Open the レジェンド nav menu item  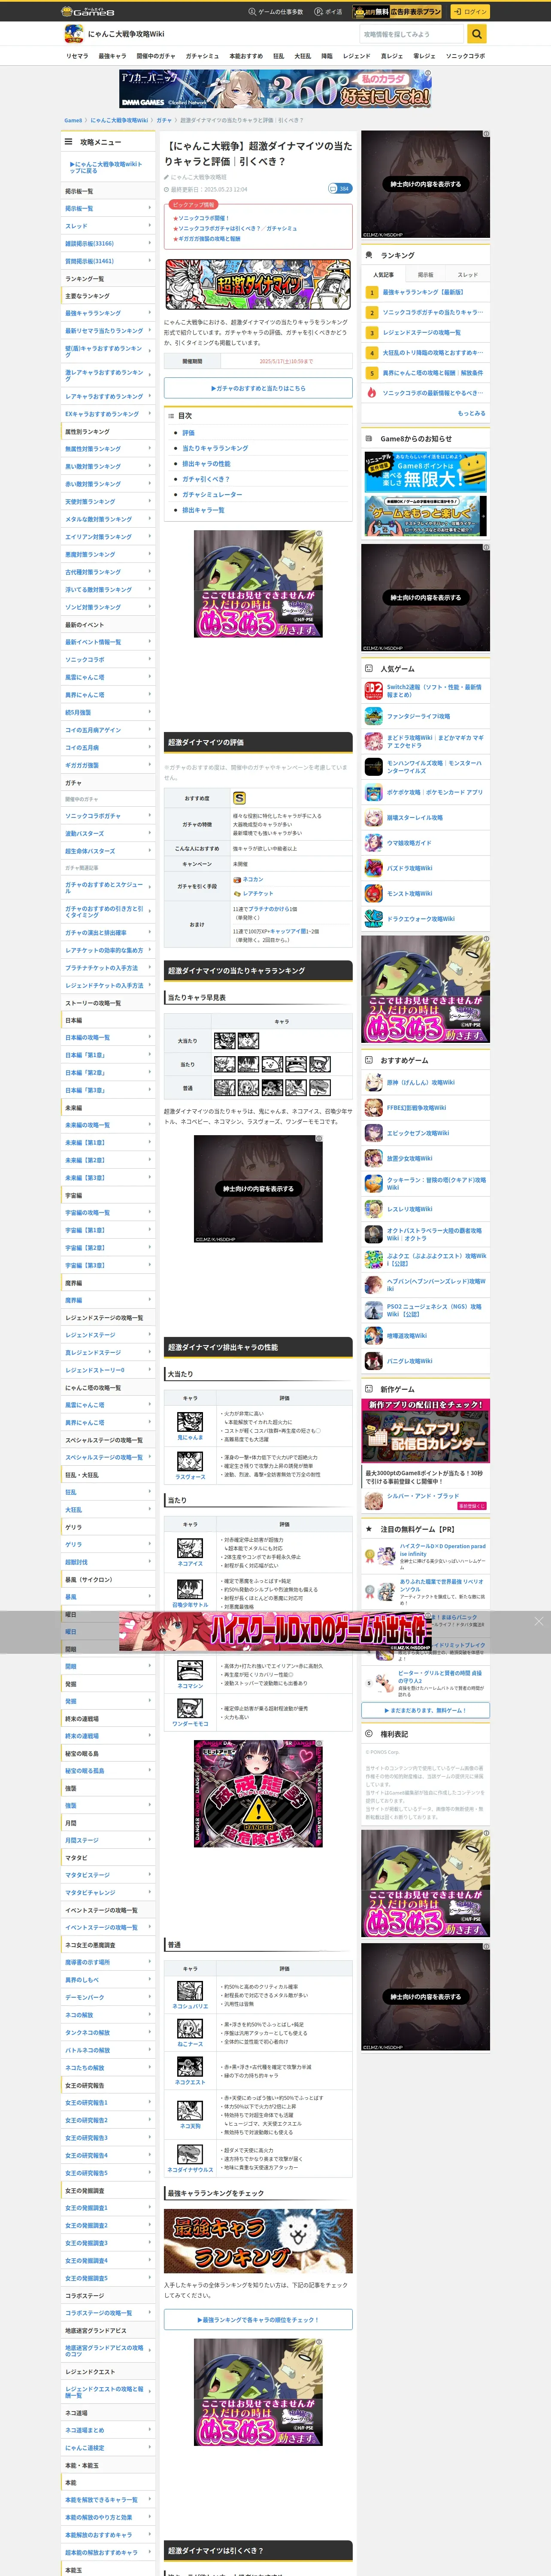click(357, 56)
